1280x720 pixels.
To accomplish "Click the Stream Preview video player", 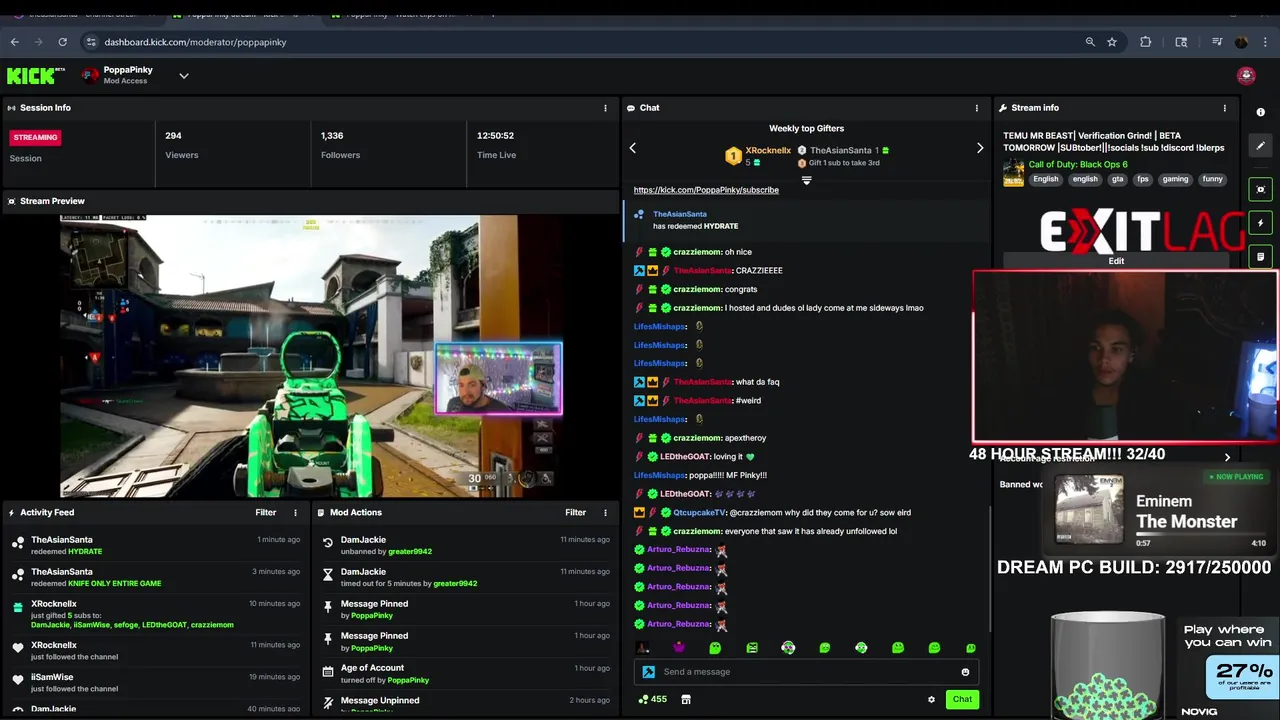I will coord(311,356).
